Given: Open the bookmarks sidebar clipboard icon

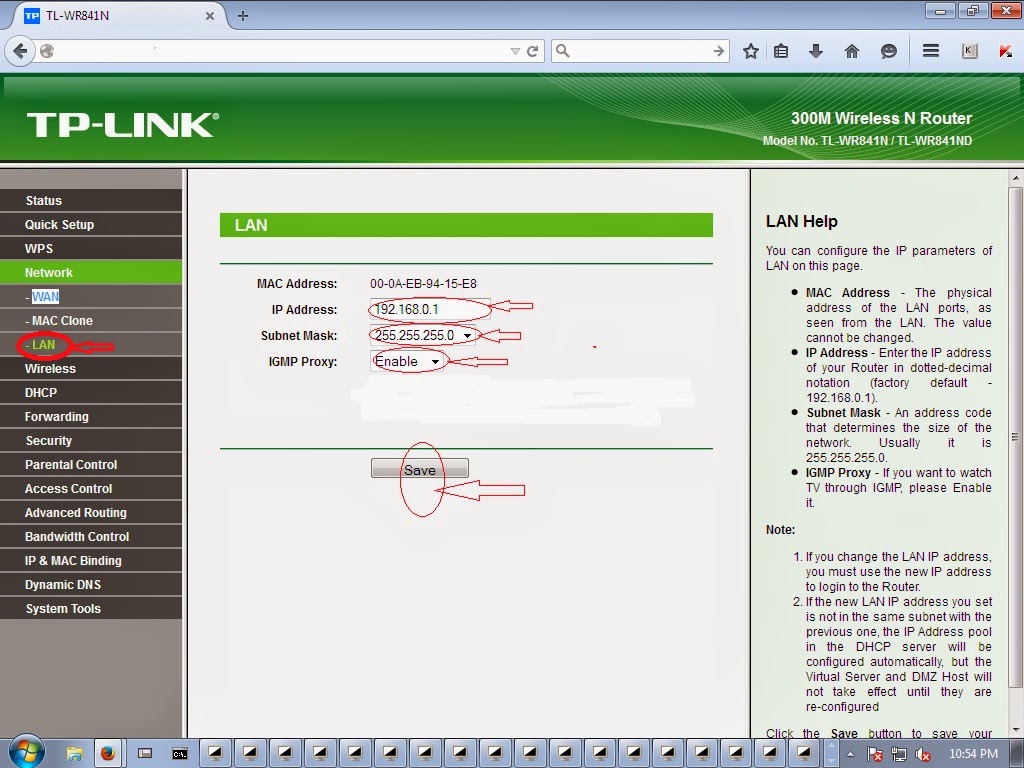Looking at the screenshot, I should (x=781, y=51).
